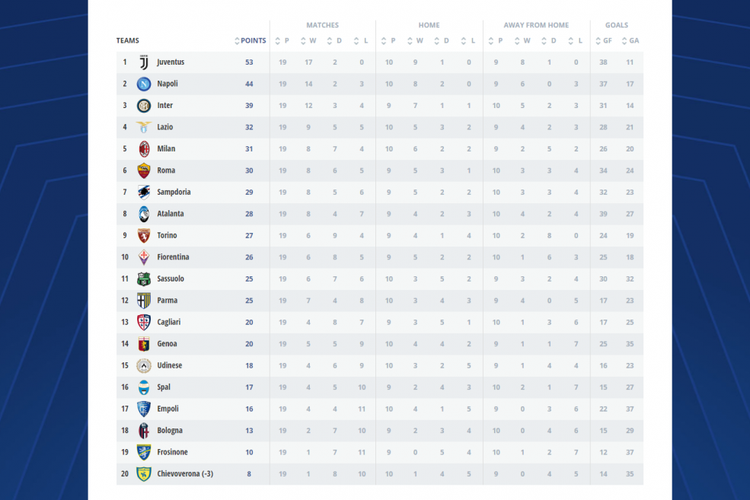The height and width of the screenshot is (500, 750).
Task: Open the Sampdoria team link
Action: coord(174,192)
